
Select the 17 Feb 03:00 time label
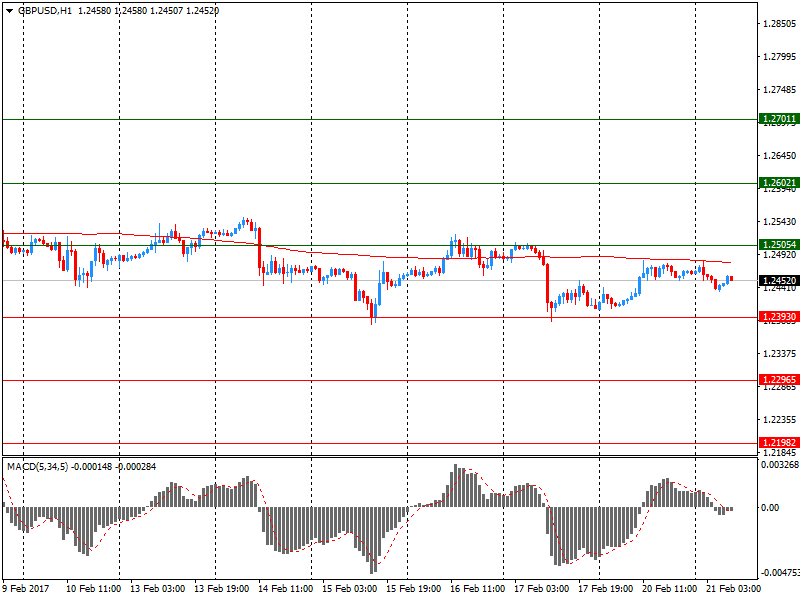point(541,589)
